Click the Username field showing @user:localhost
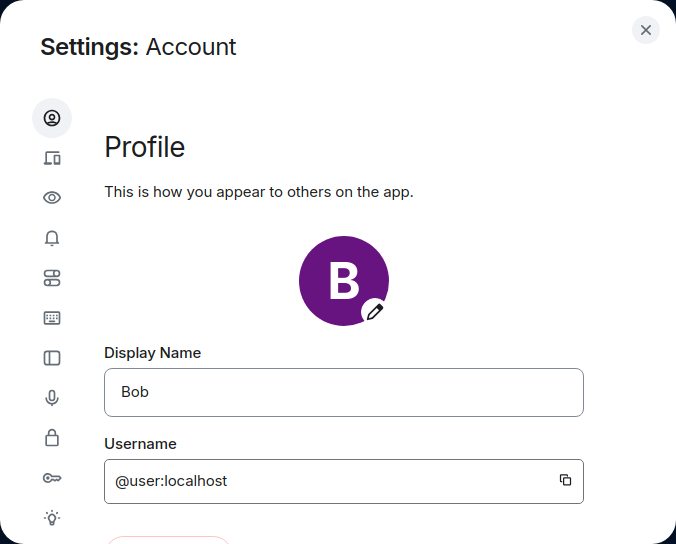 point(330,481)
